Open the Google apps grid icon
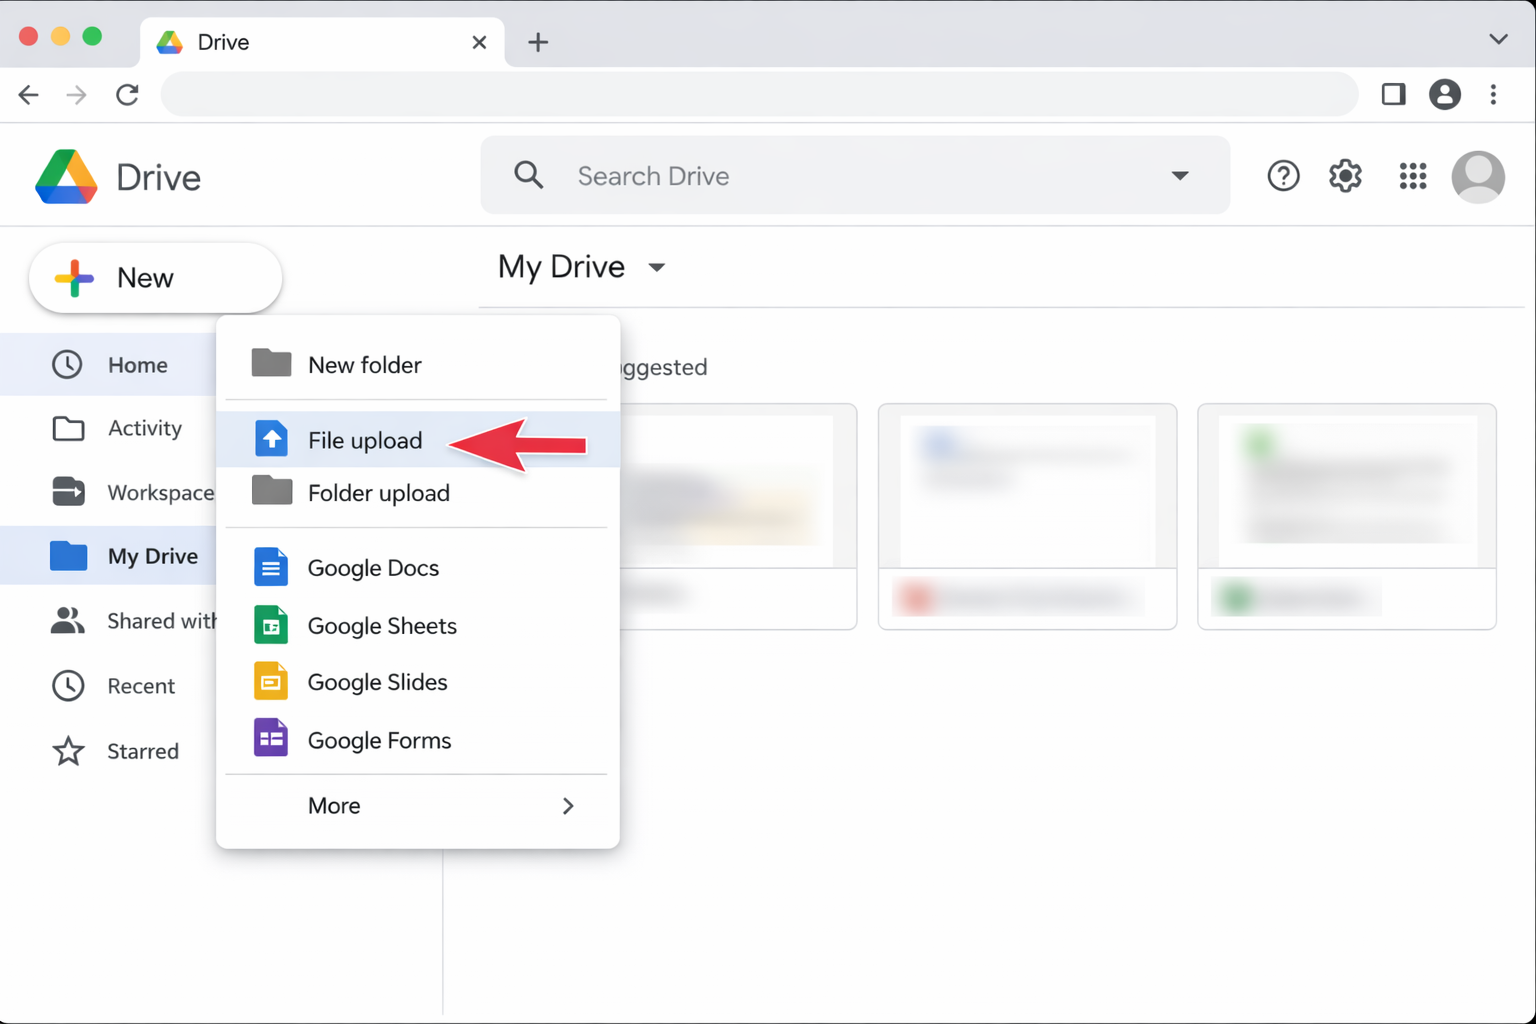Screen dimensions: 1536x1024 click(x=1412, y=176)
